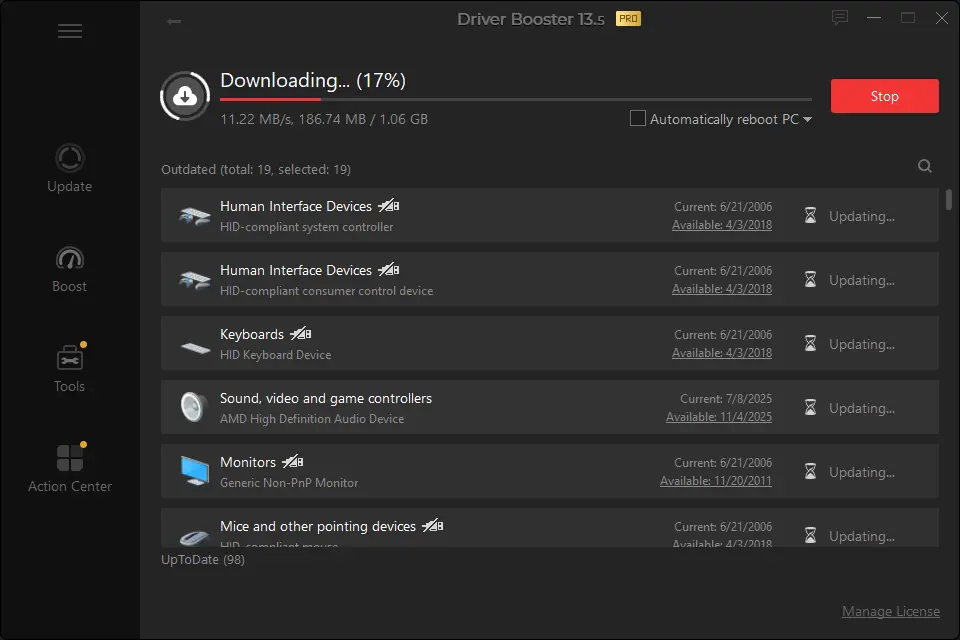Viewport: 960px width, 640px height.
Task: Click hourglass icon on AMD Audio Device row
Action: tap(810, 408)
